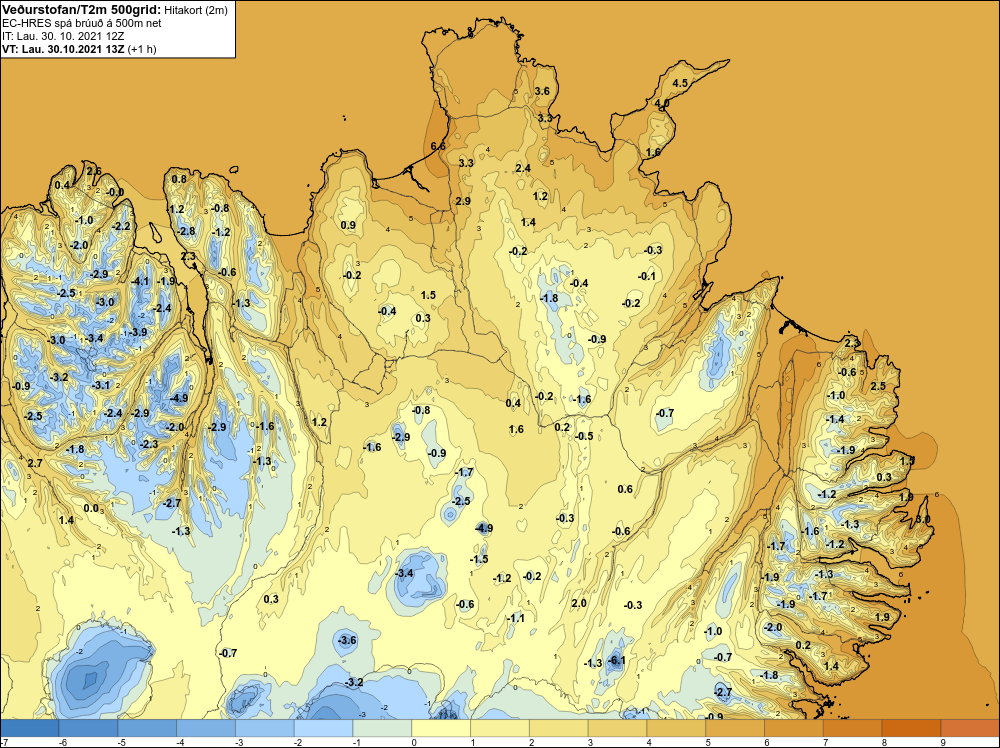
Task: Click the -2.8 temperature value
Action: click(x=186, y=231)
